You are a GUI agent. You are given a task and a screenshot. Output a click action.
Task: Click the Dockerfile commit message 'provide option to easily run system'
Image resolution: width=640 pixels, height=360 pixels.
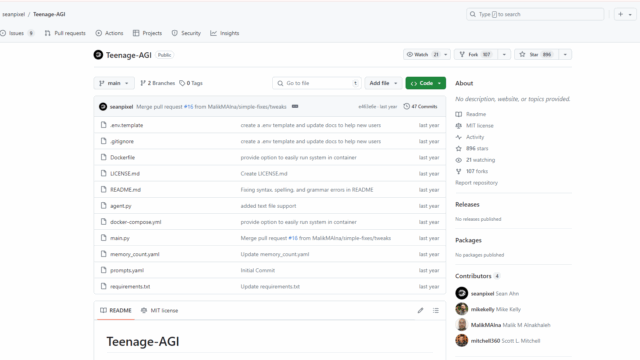point(298,158)
